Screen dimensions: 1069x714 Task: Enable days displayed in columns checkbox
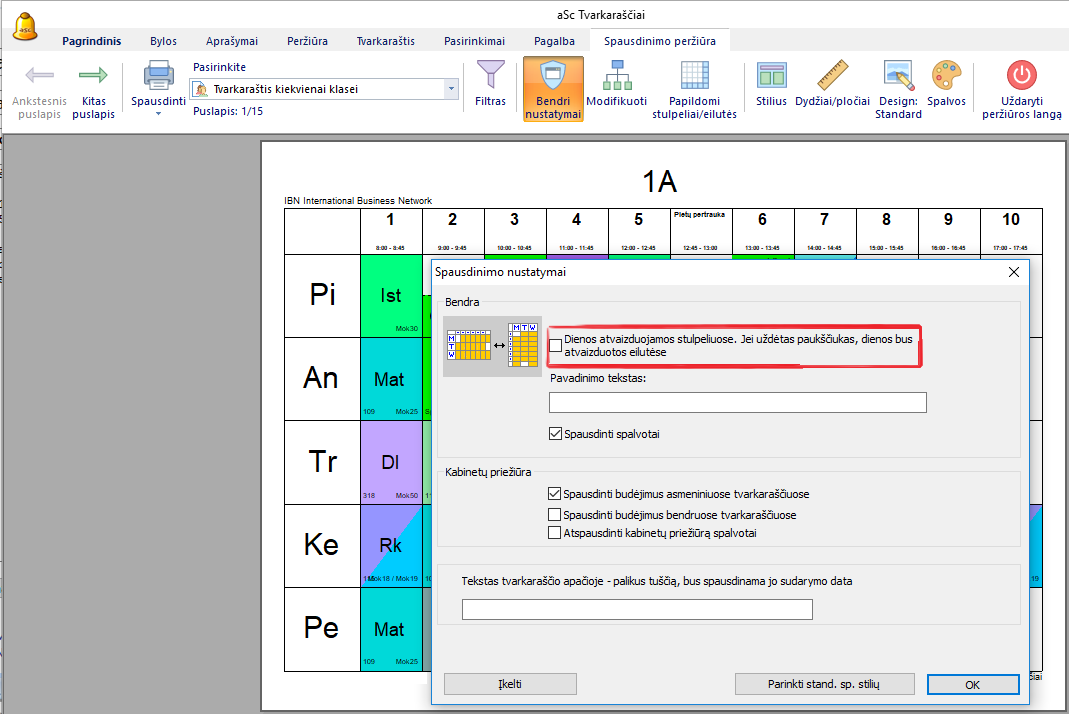pos(556,345)
